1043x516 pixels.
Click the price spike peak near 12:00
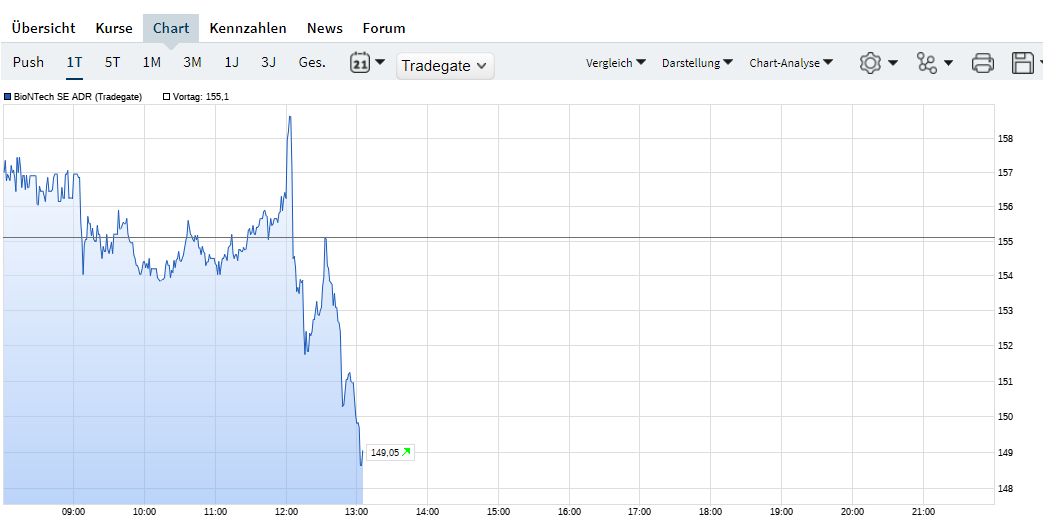click(x=289, y=116)
